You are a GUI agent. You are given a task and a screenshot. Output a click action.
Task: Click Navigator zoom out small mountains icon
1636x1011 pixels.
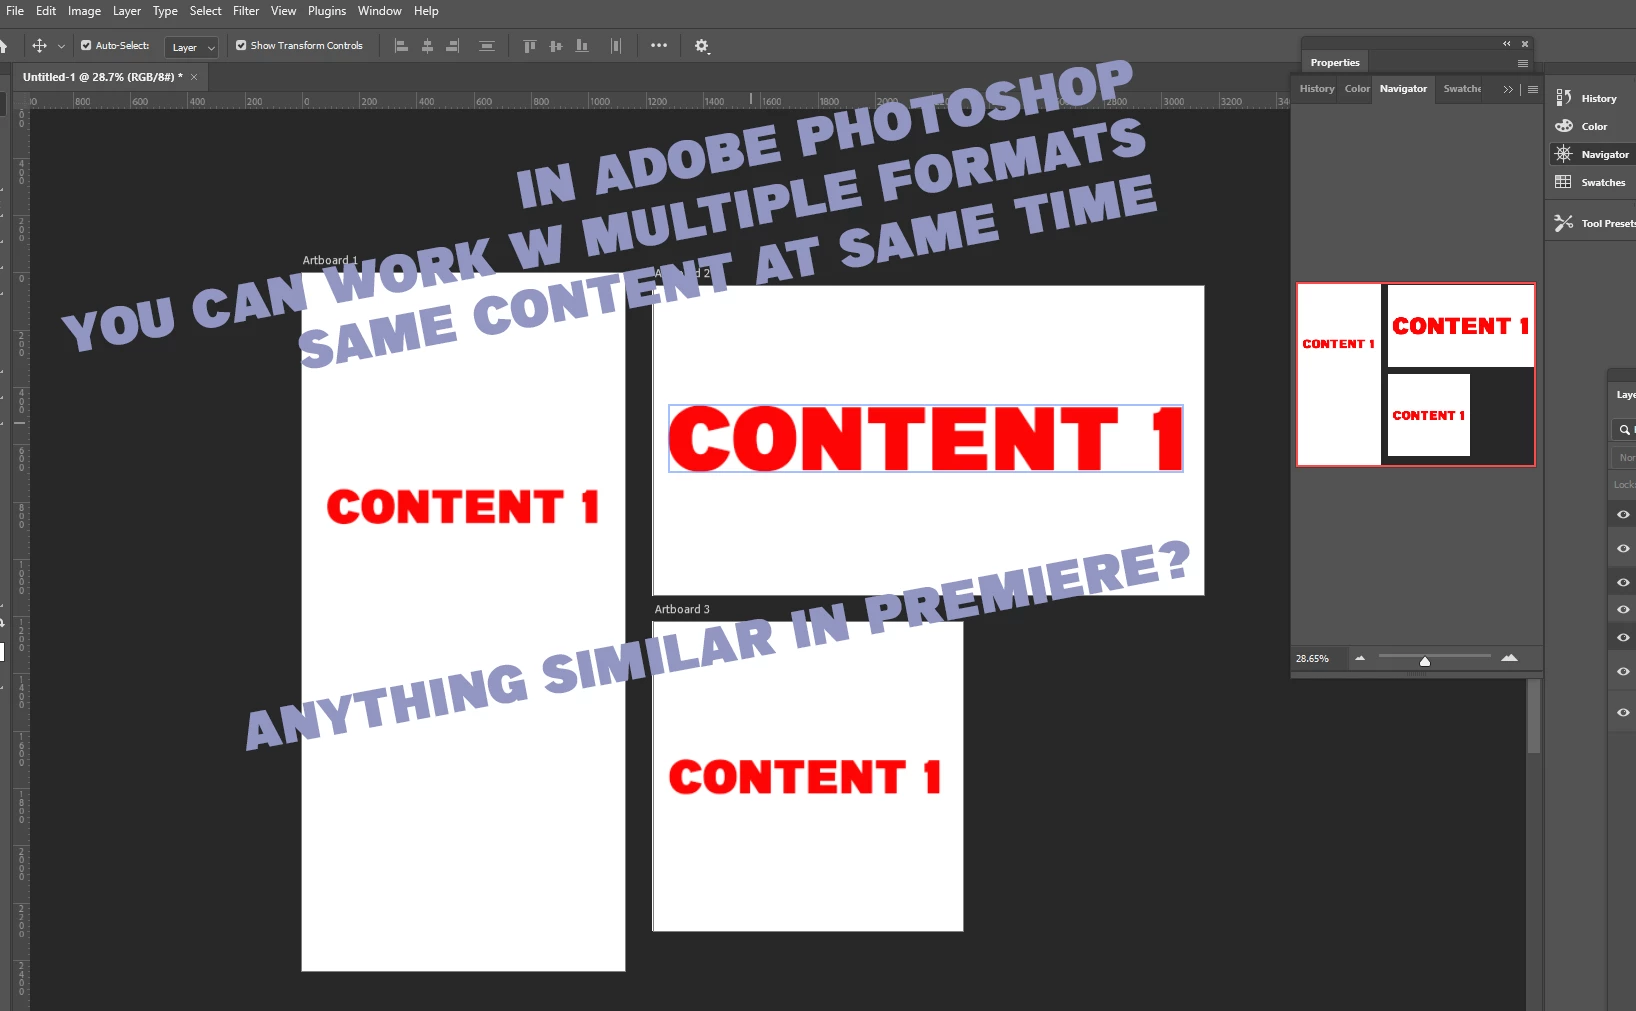point(1360,658)
